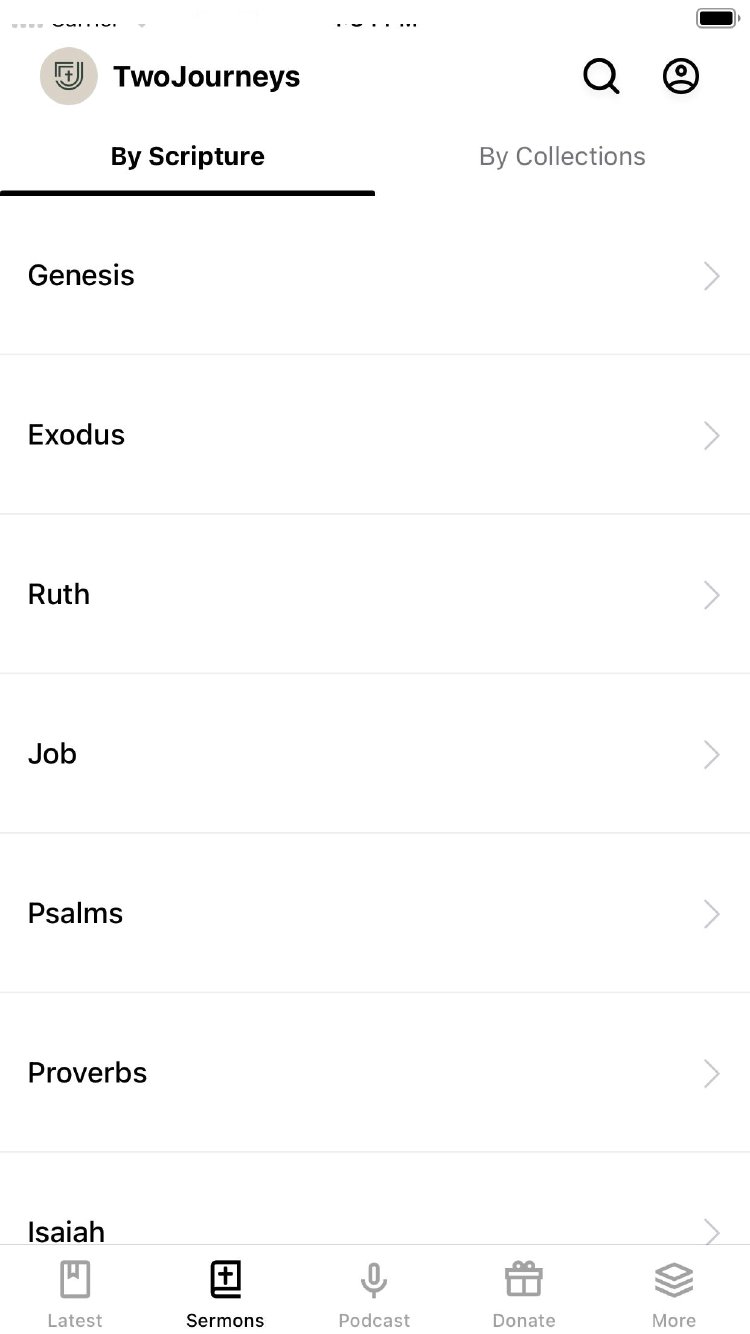Tap the search magnifier icon

(x=601, y=76)
